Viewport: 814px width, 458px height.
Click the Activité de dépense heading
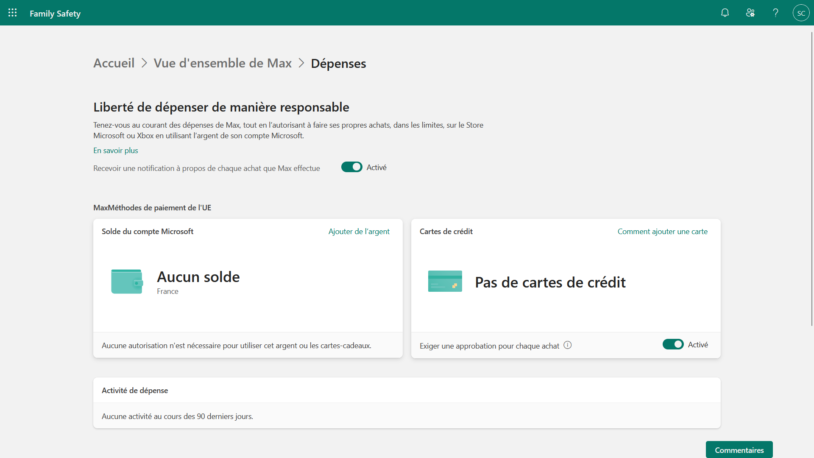pyautogui.click(x=135, y=390)
